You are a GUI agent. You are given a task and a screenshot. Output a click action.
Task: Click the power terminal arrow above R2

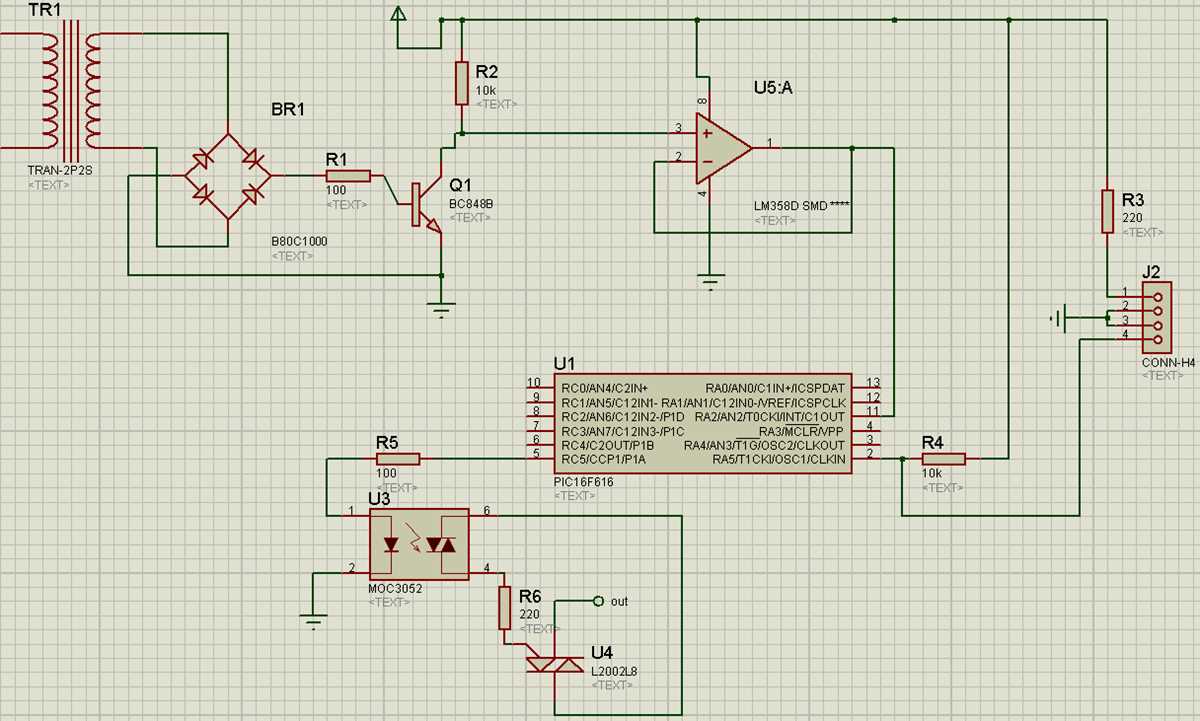[398, 14]
